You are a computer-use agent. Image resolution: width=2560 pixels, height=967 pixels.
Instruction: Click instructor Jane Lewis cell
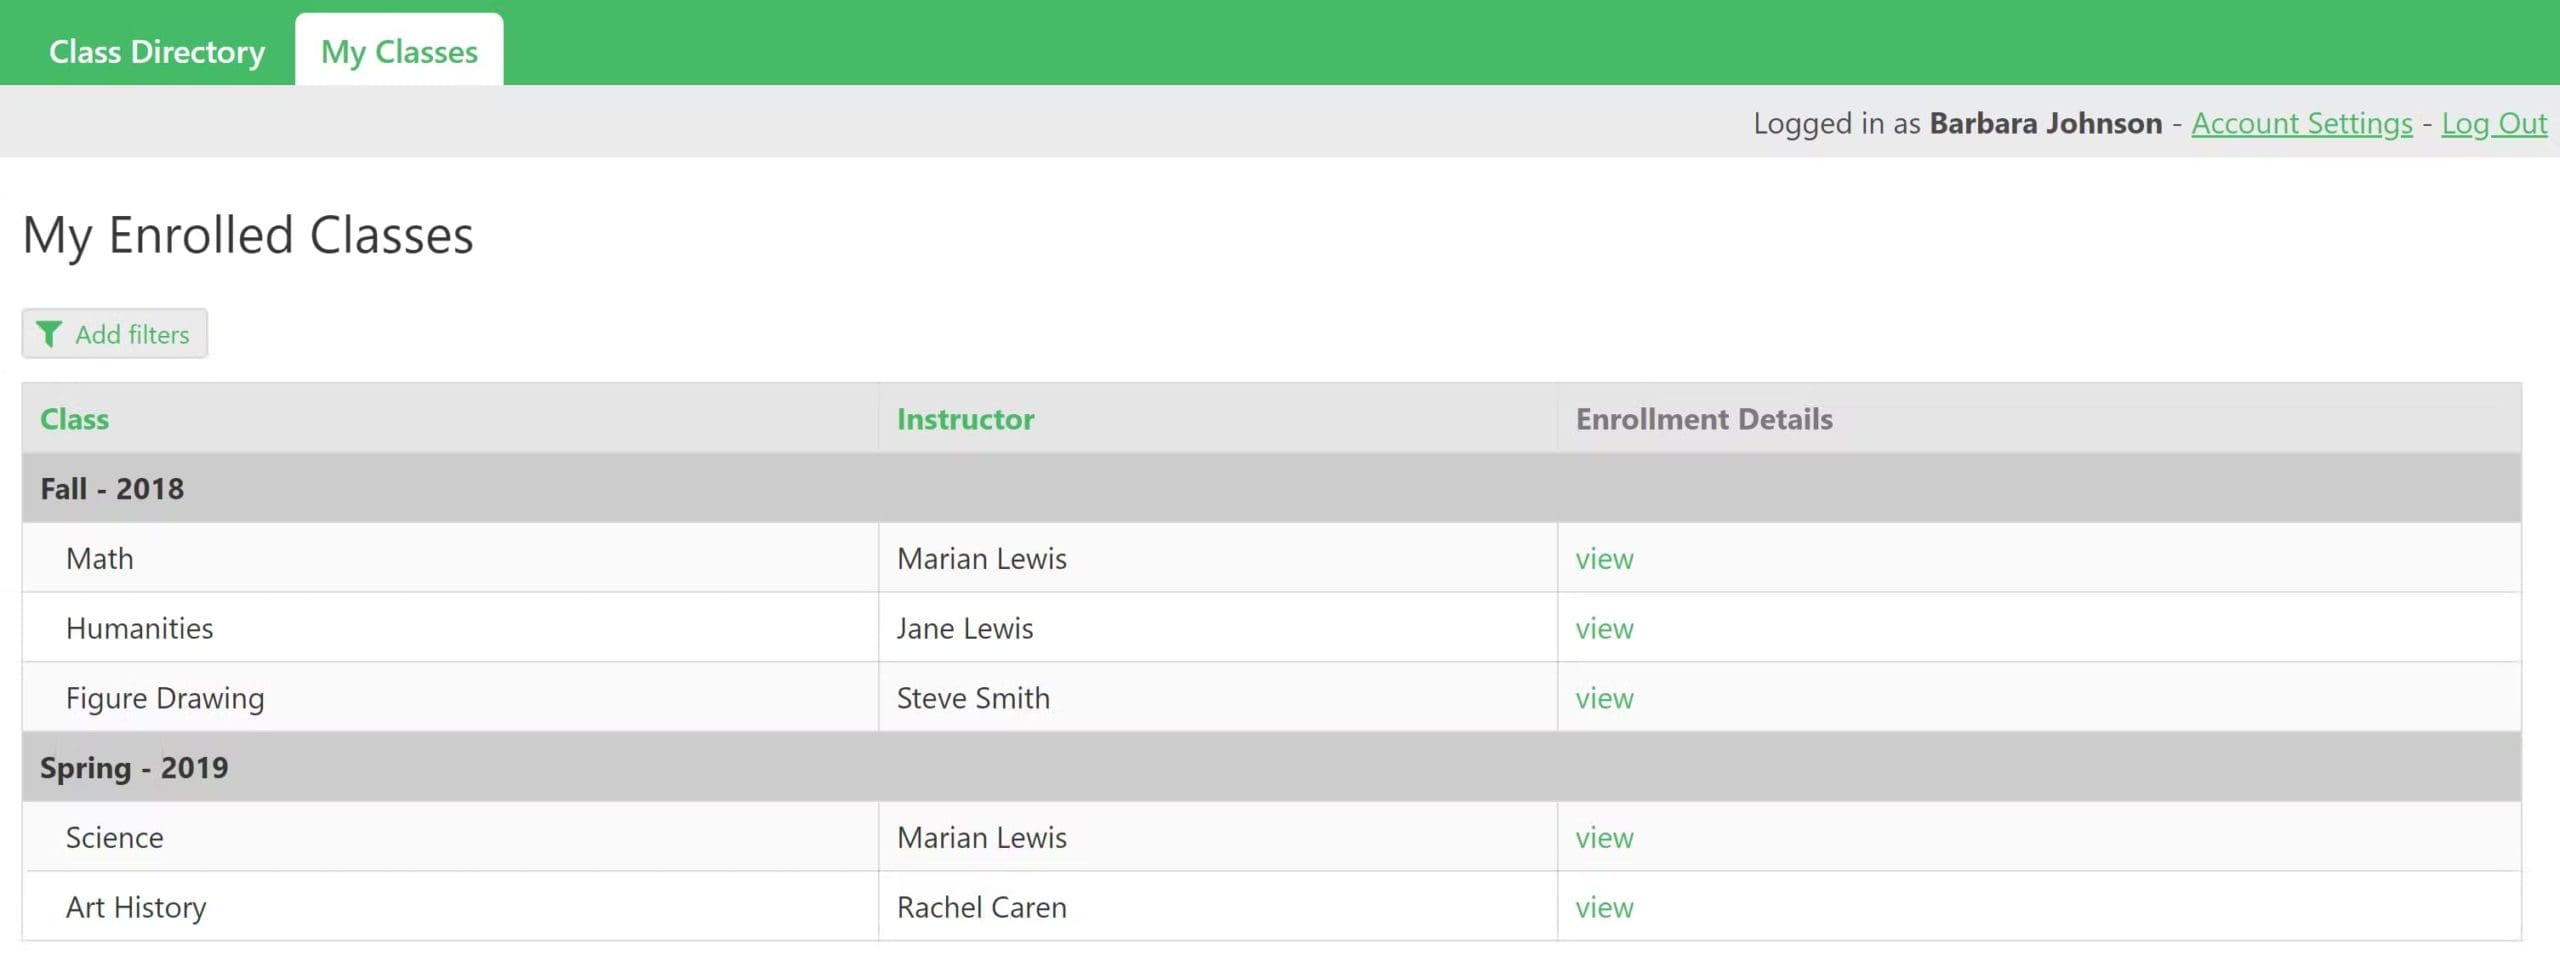click(965, 629)
